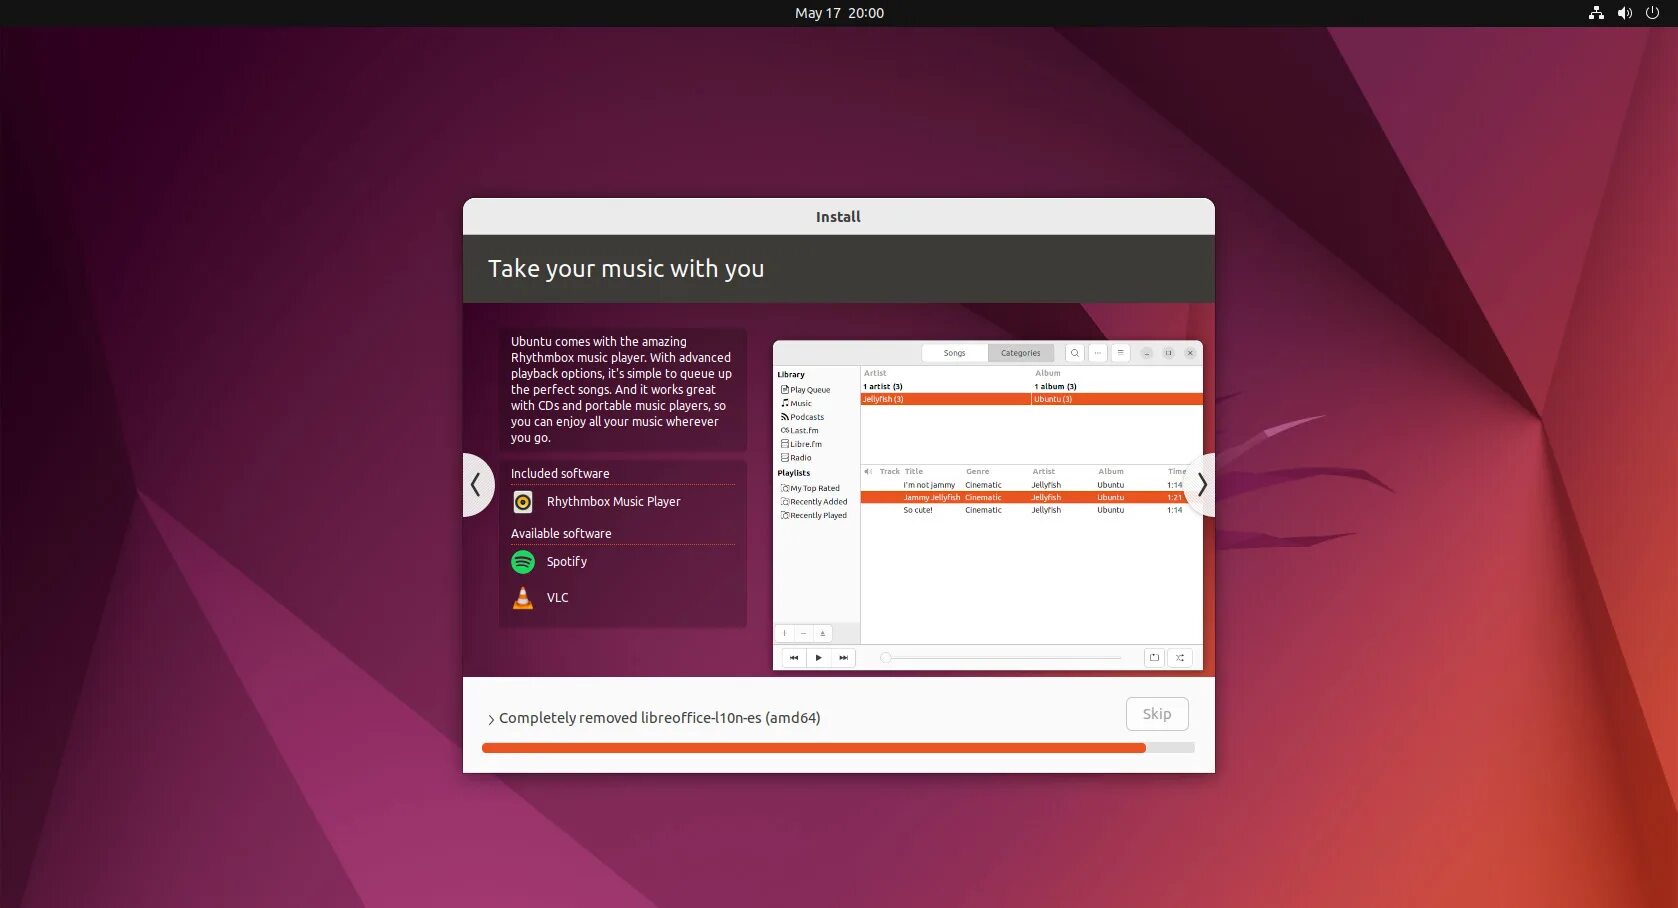Expand the installation details chevron
This screenshot has width=1678, height=908.
[x=491, y=719]
